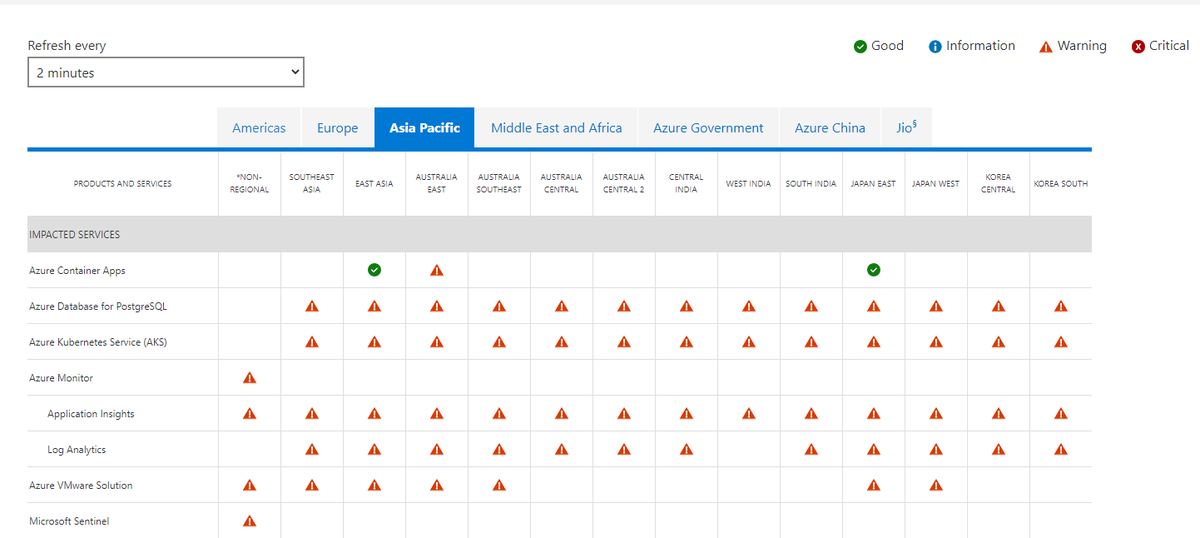Screen dimensions: 1200x538
Task: Click Application Insights Australia Southeast warning icon
Action: coord(499,414)
